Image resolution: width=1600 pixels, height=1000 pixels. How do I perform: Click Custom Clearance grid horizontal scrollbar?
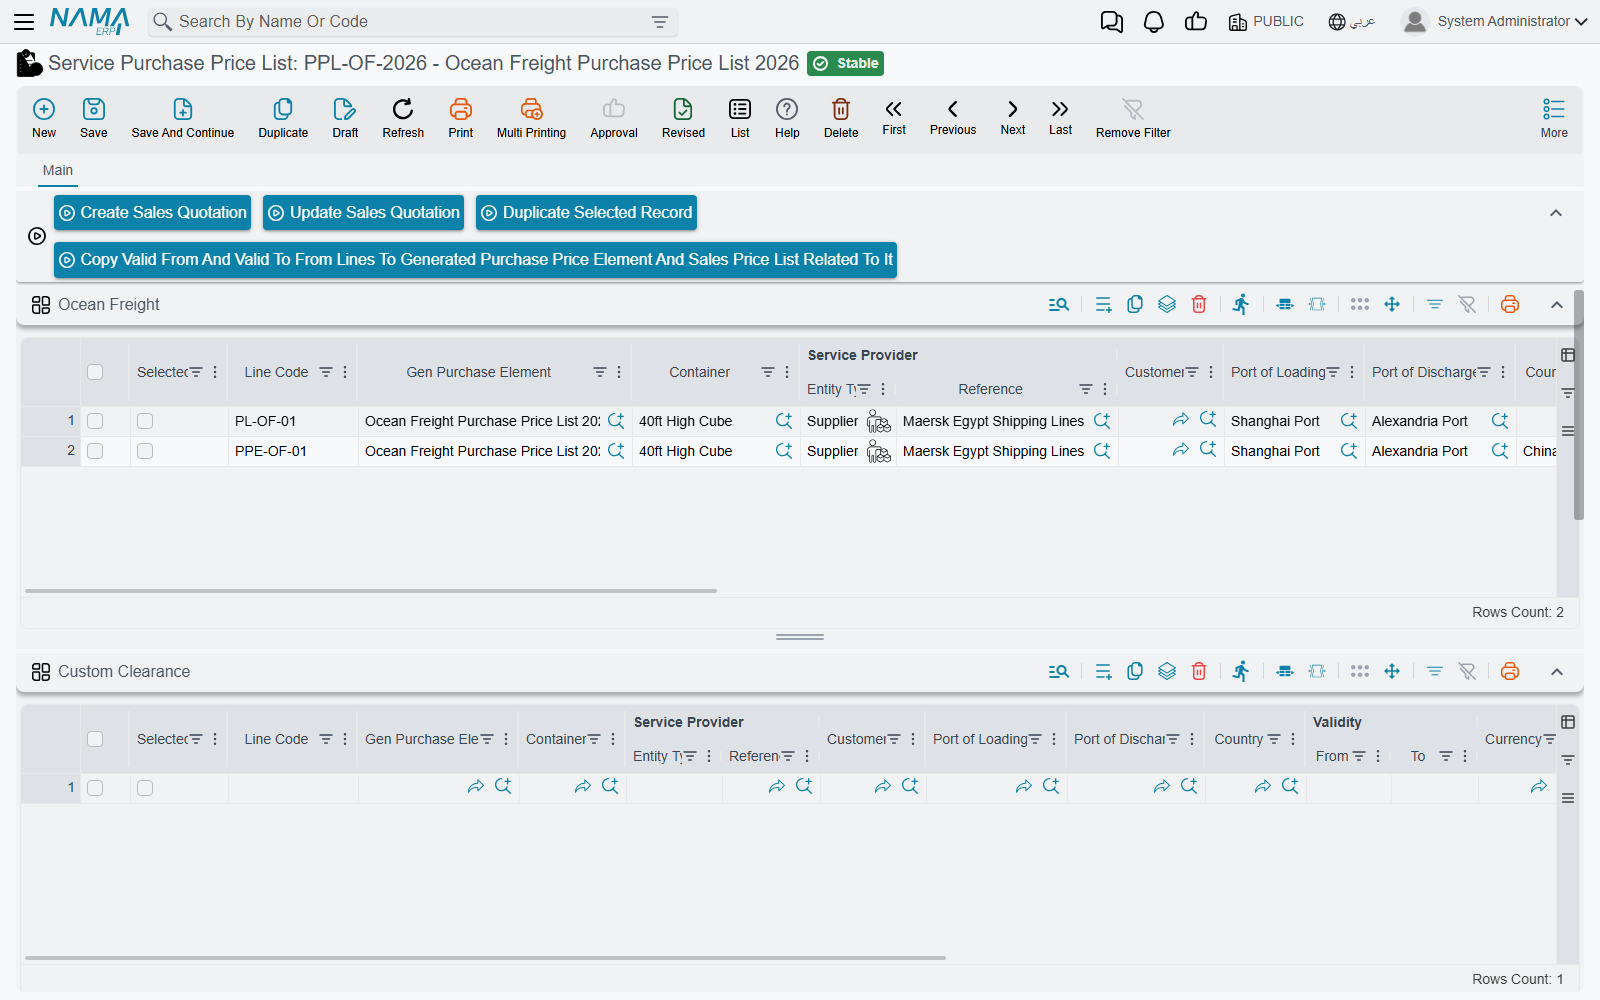click(485, 958)
